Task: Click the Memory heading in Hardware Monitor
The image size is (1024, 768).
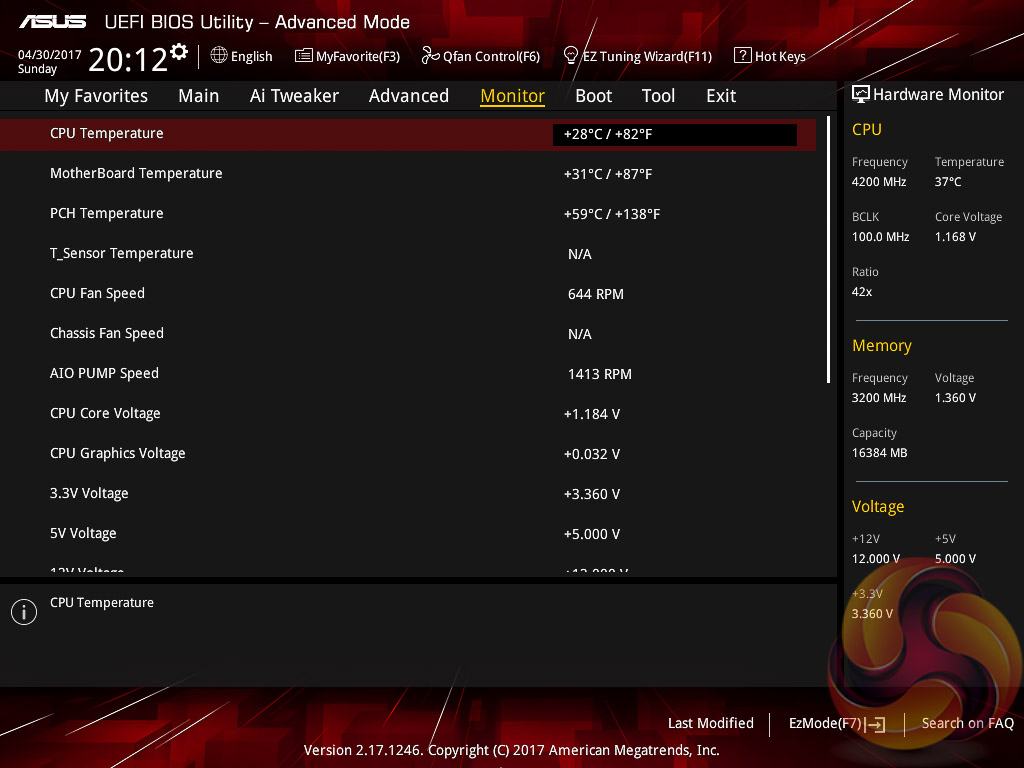Action: pos(882,345)
